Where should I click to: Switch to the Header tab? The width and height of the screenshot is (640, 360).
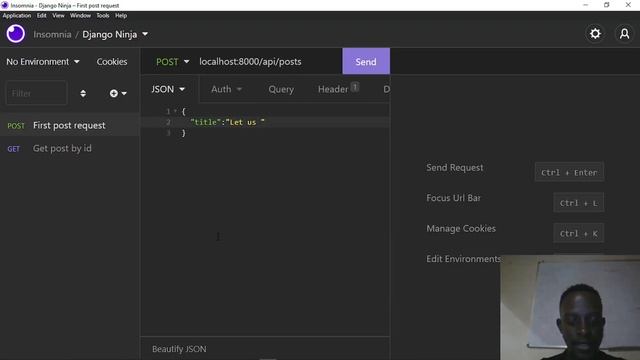click(x=338, y=89)
